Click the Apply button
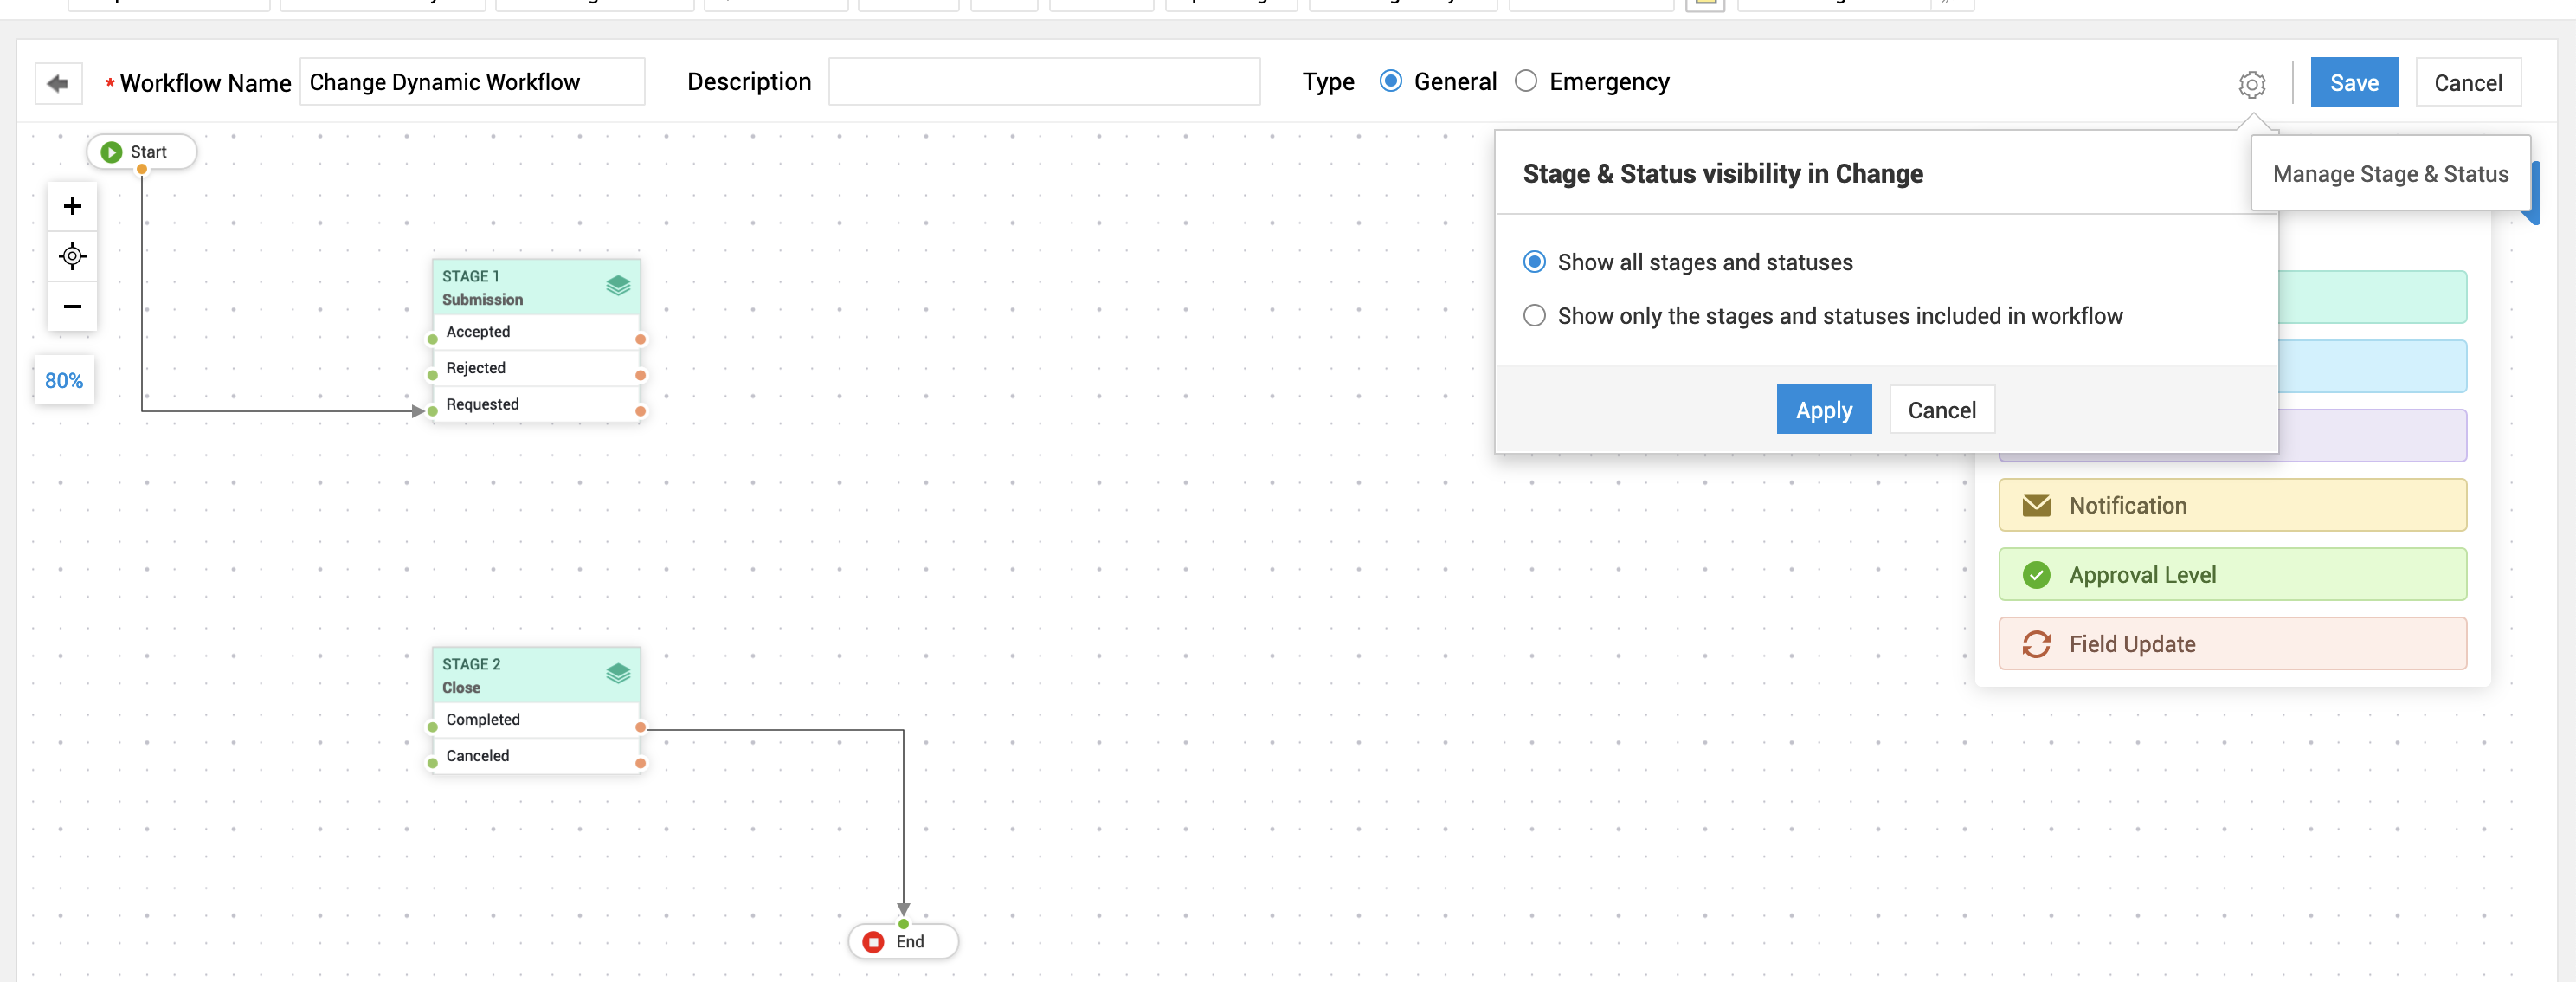The image size is (2576, 982). [x=1823, y=410]
